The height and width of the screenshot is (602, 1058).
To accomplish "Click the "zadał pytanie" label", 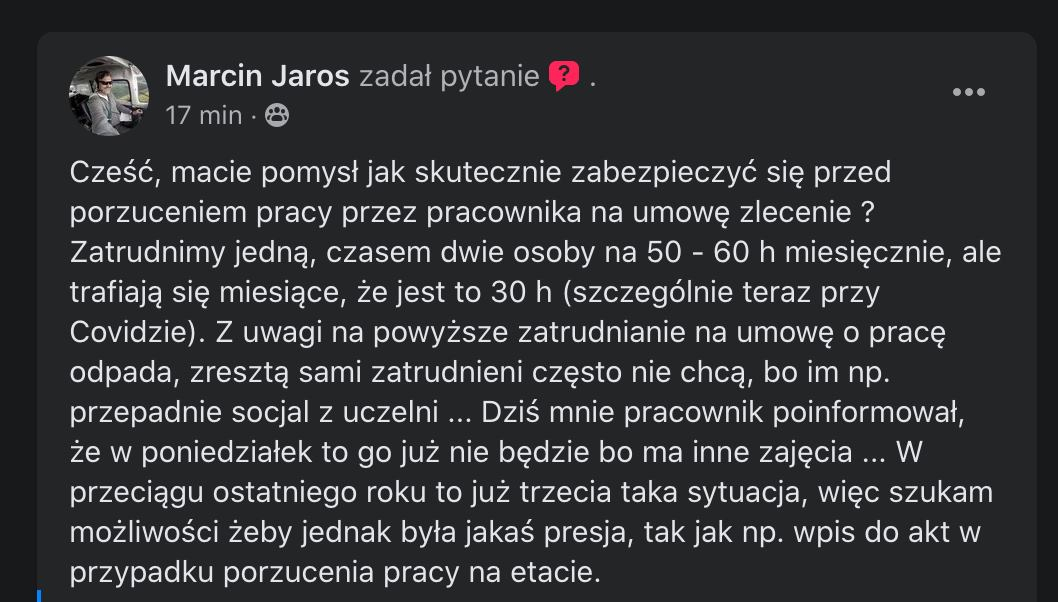I will tap(449, 76).
